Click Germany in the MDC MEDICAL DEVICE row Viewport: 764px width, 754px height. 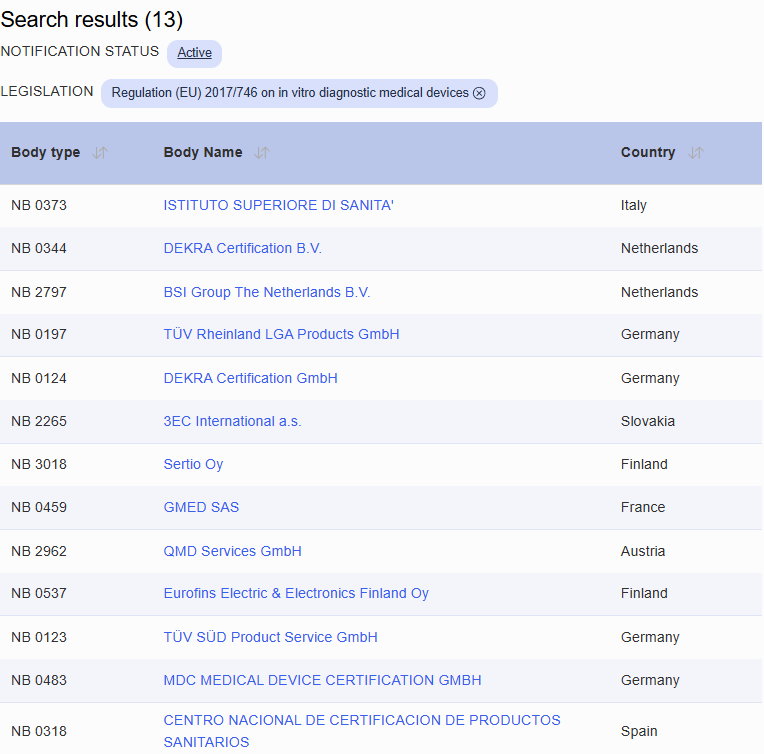(x=650, y=680)
